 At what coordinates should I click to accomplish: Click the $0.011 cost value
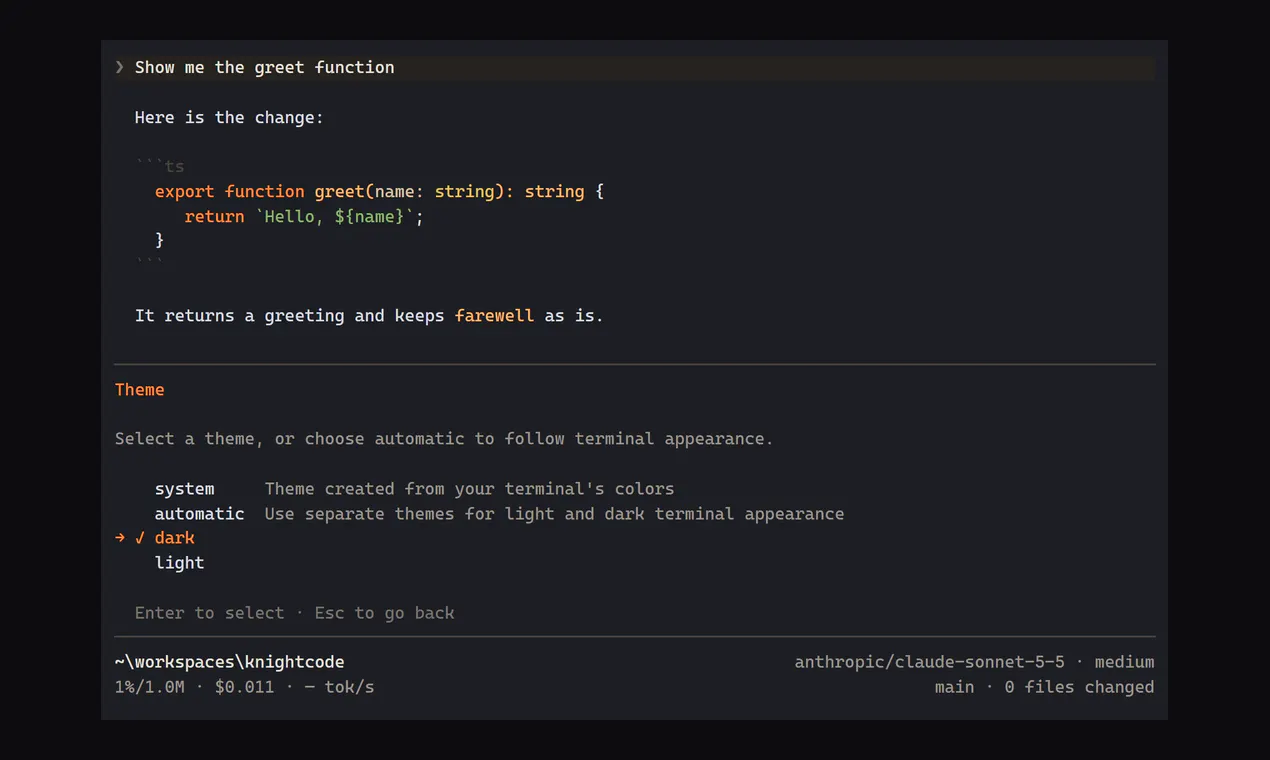click(x=244, y=687)
